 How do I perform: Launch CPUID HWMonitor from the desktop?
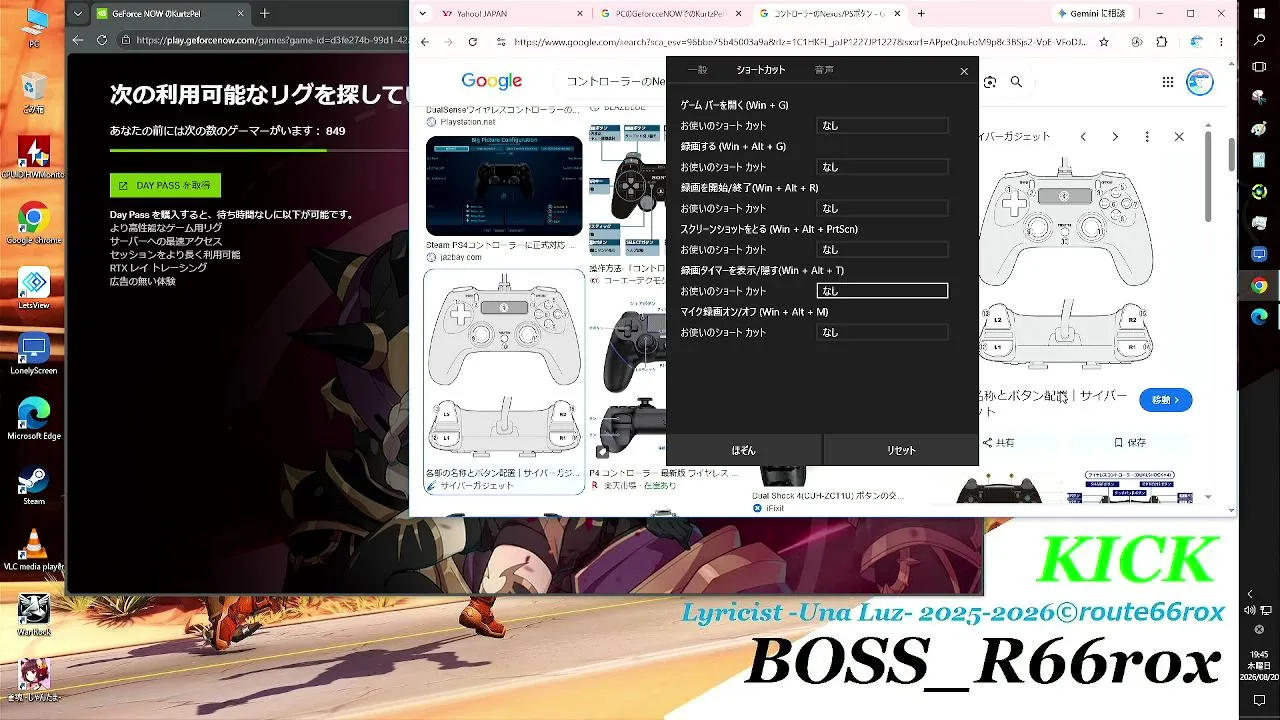click(33, 156)
